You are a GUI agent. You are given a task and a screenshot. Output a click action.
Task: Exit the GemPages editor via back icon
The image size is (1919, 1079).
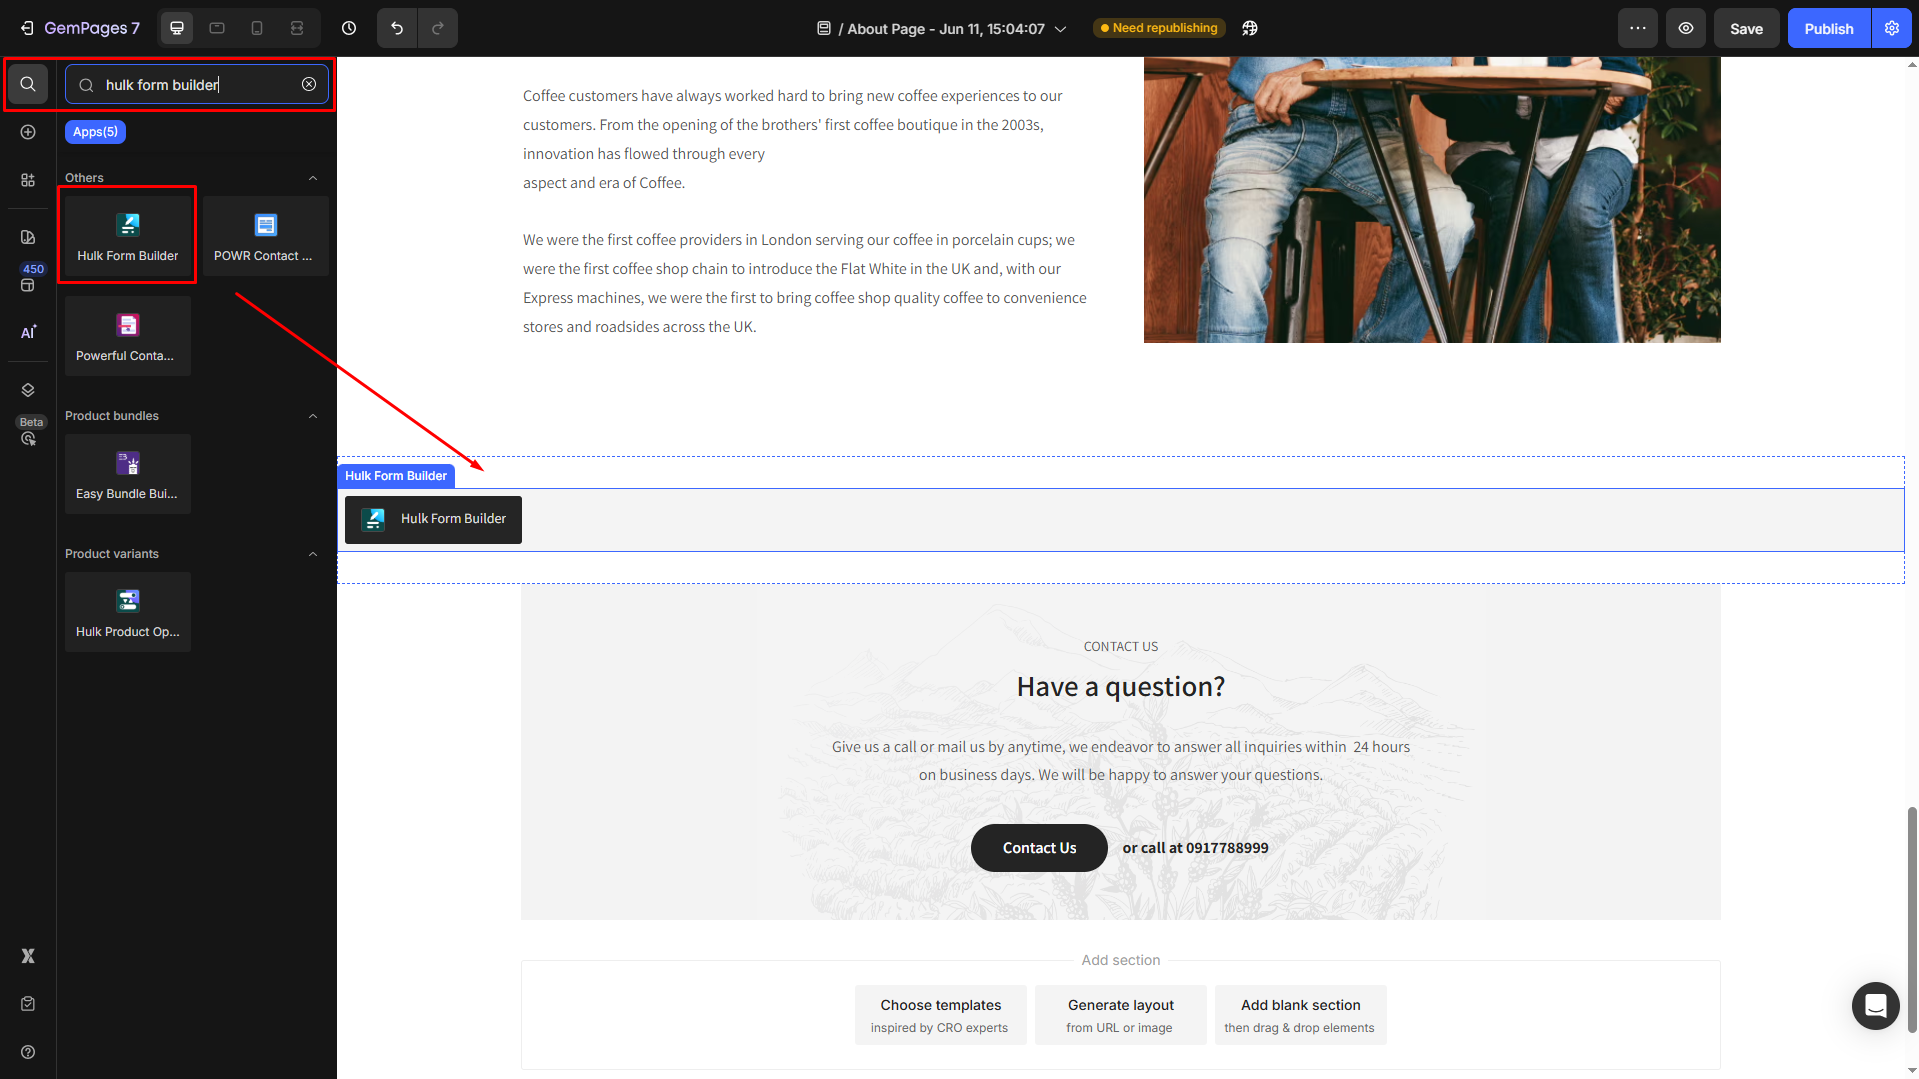click(x=27, y=28)
